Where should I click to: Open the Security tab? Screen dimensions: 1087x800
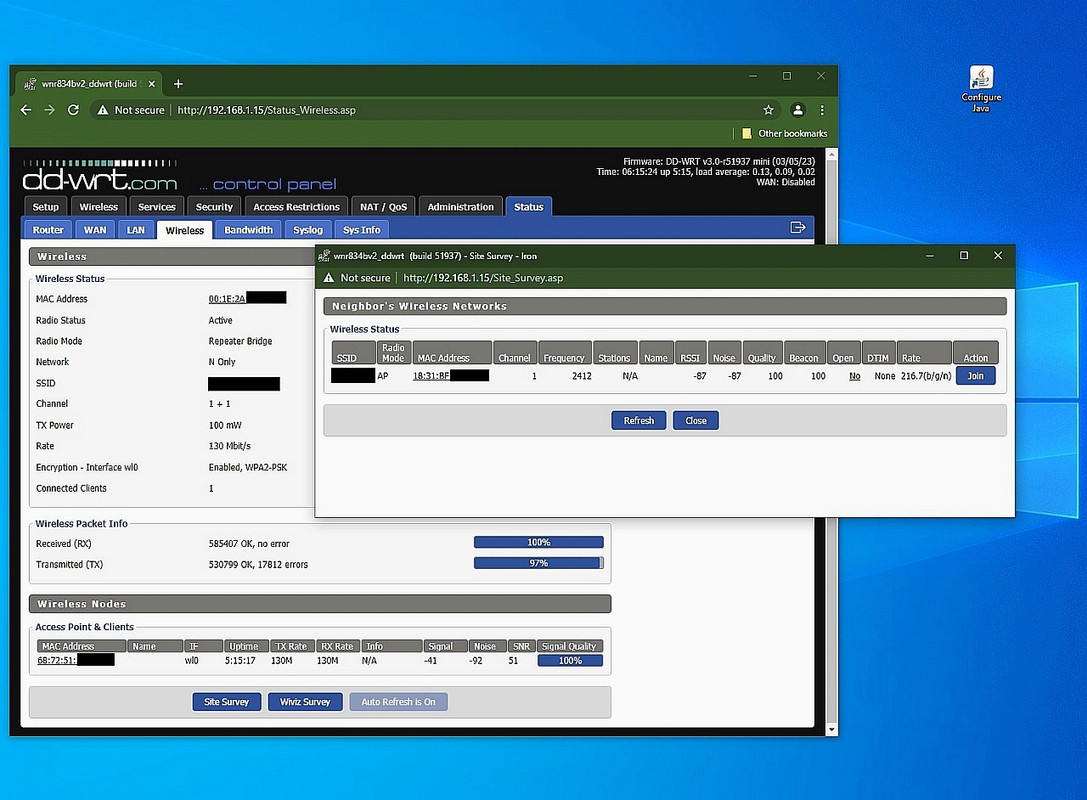click(214, 207)
